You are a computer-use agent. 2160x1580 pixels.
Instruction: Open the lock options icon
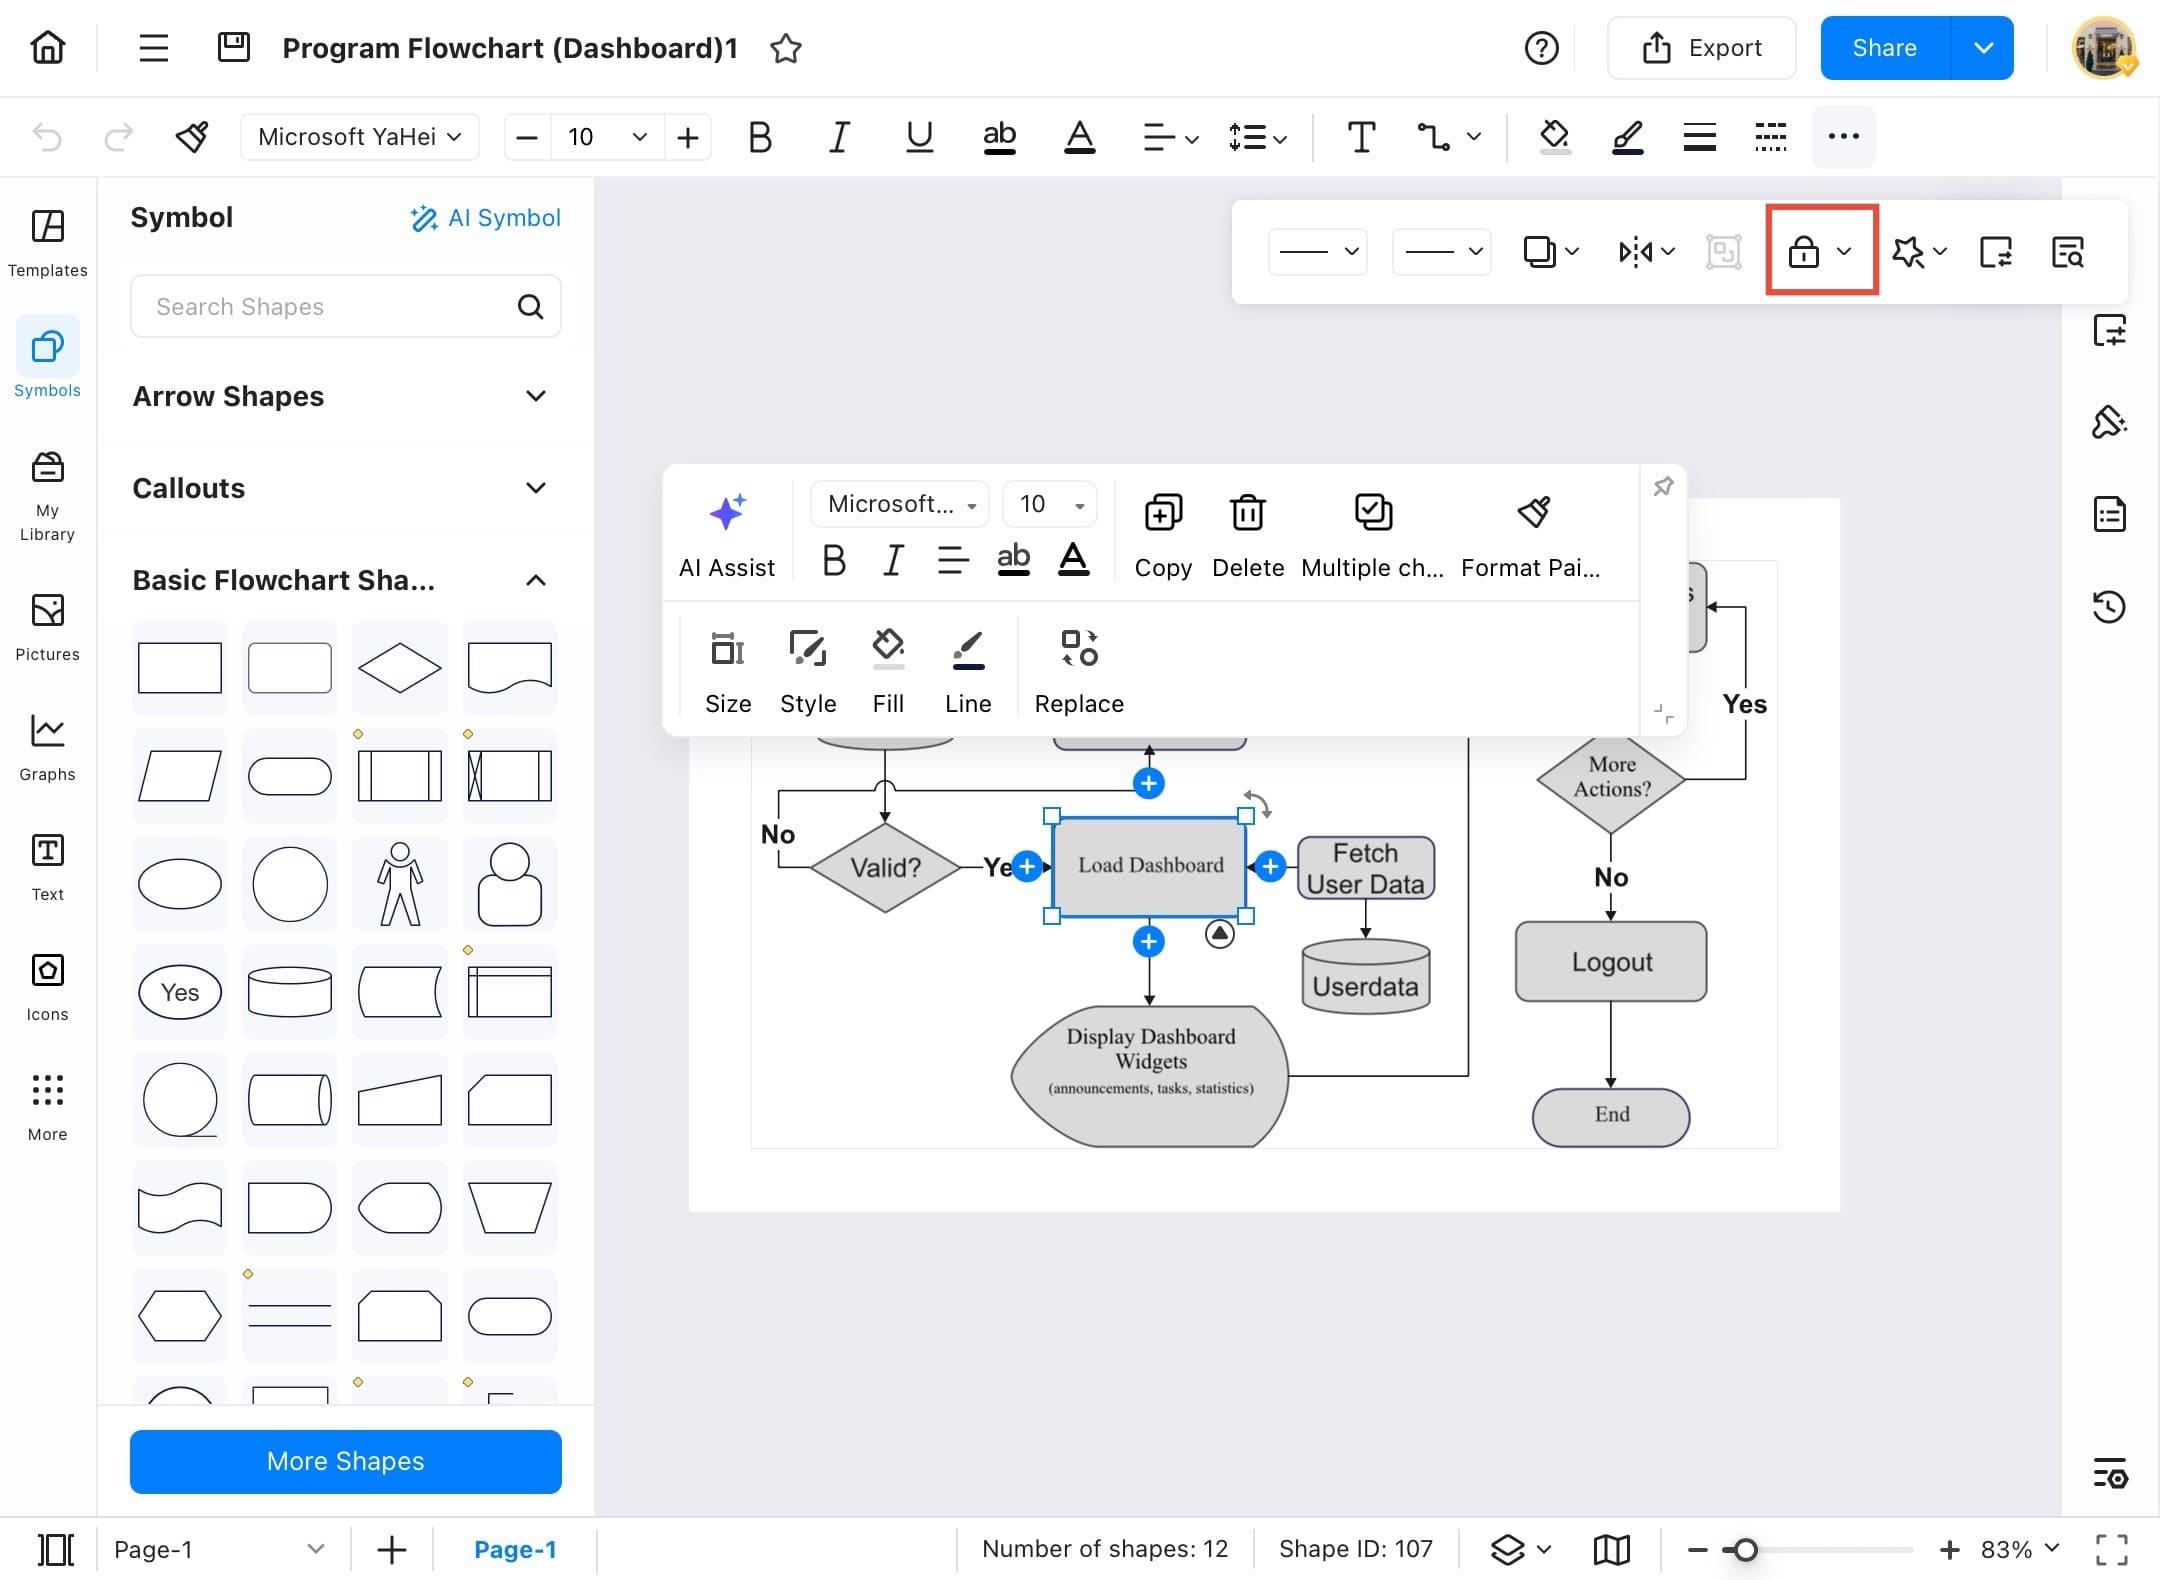click(1804, 252)
